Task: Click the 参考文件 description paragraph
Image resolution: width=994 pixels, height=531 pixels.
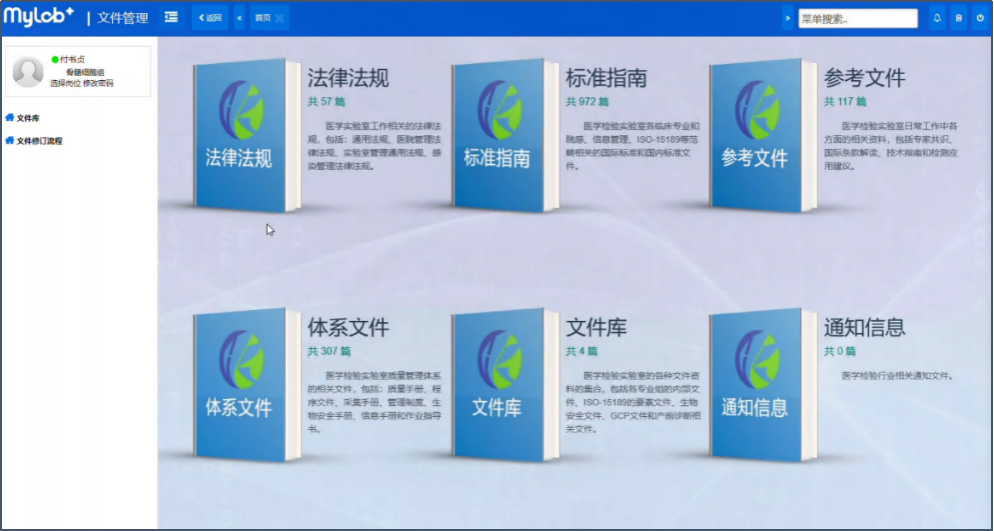Action: (x=891, y=146)
